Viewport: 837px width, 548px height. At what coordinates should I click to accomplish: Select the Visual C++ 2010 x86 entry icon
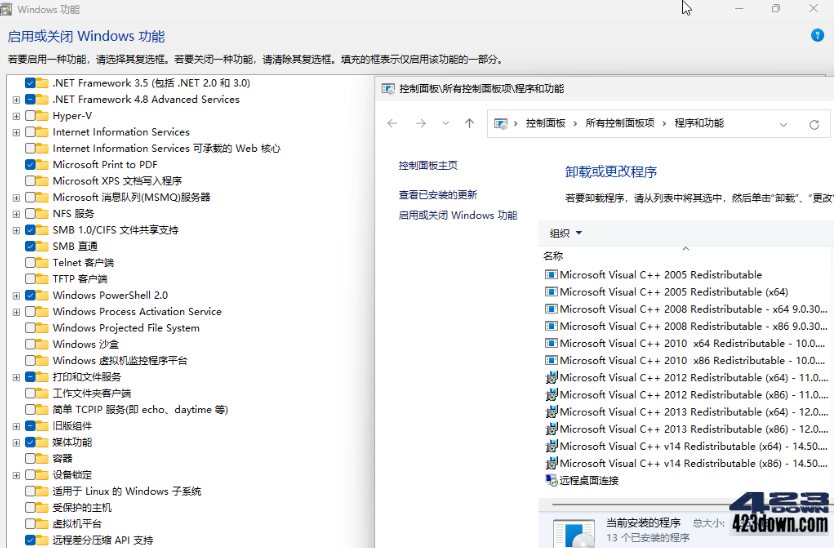tap(551, 360)
